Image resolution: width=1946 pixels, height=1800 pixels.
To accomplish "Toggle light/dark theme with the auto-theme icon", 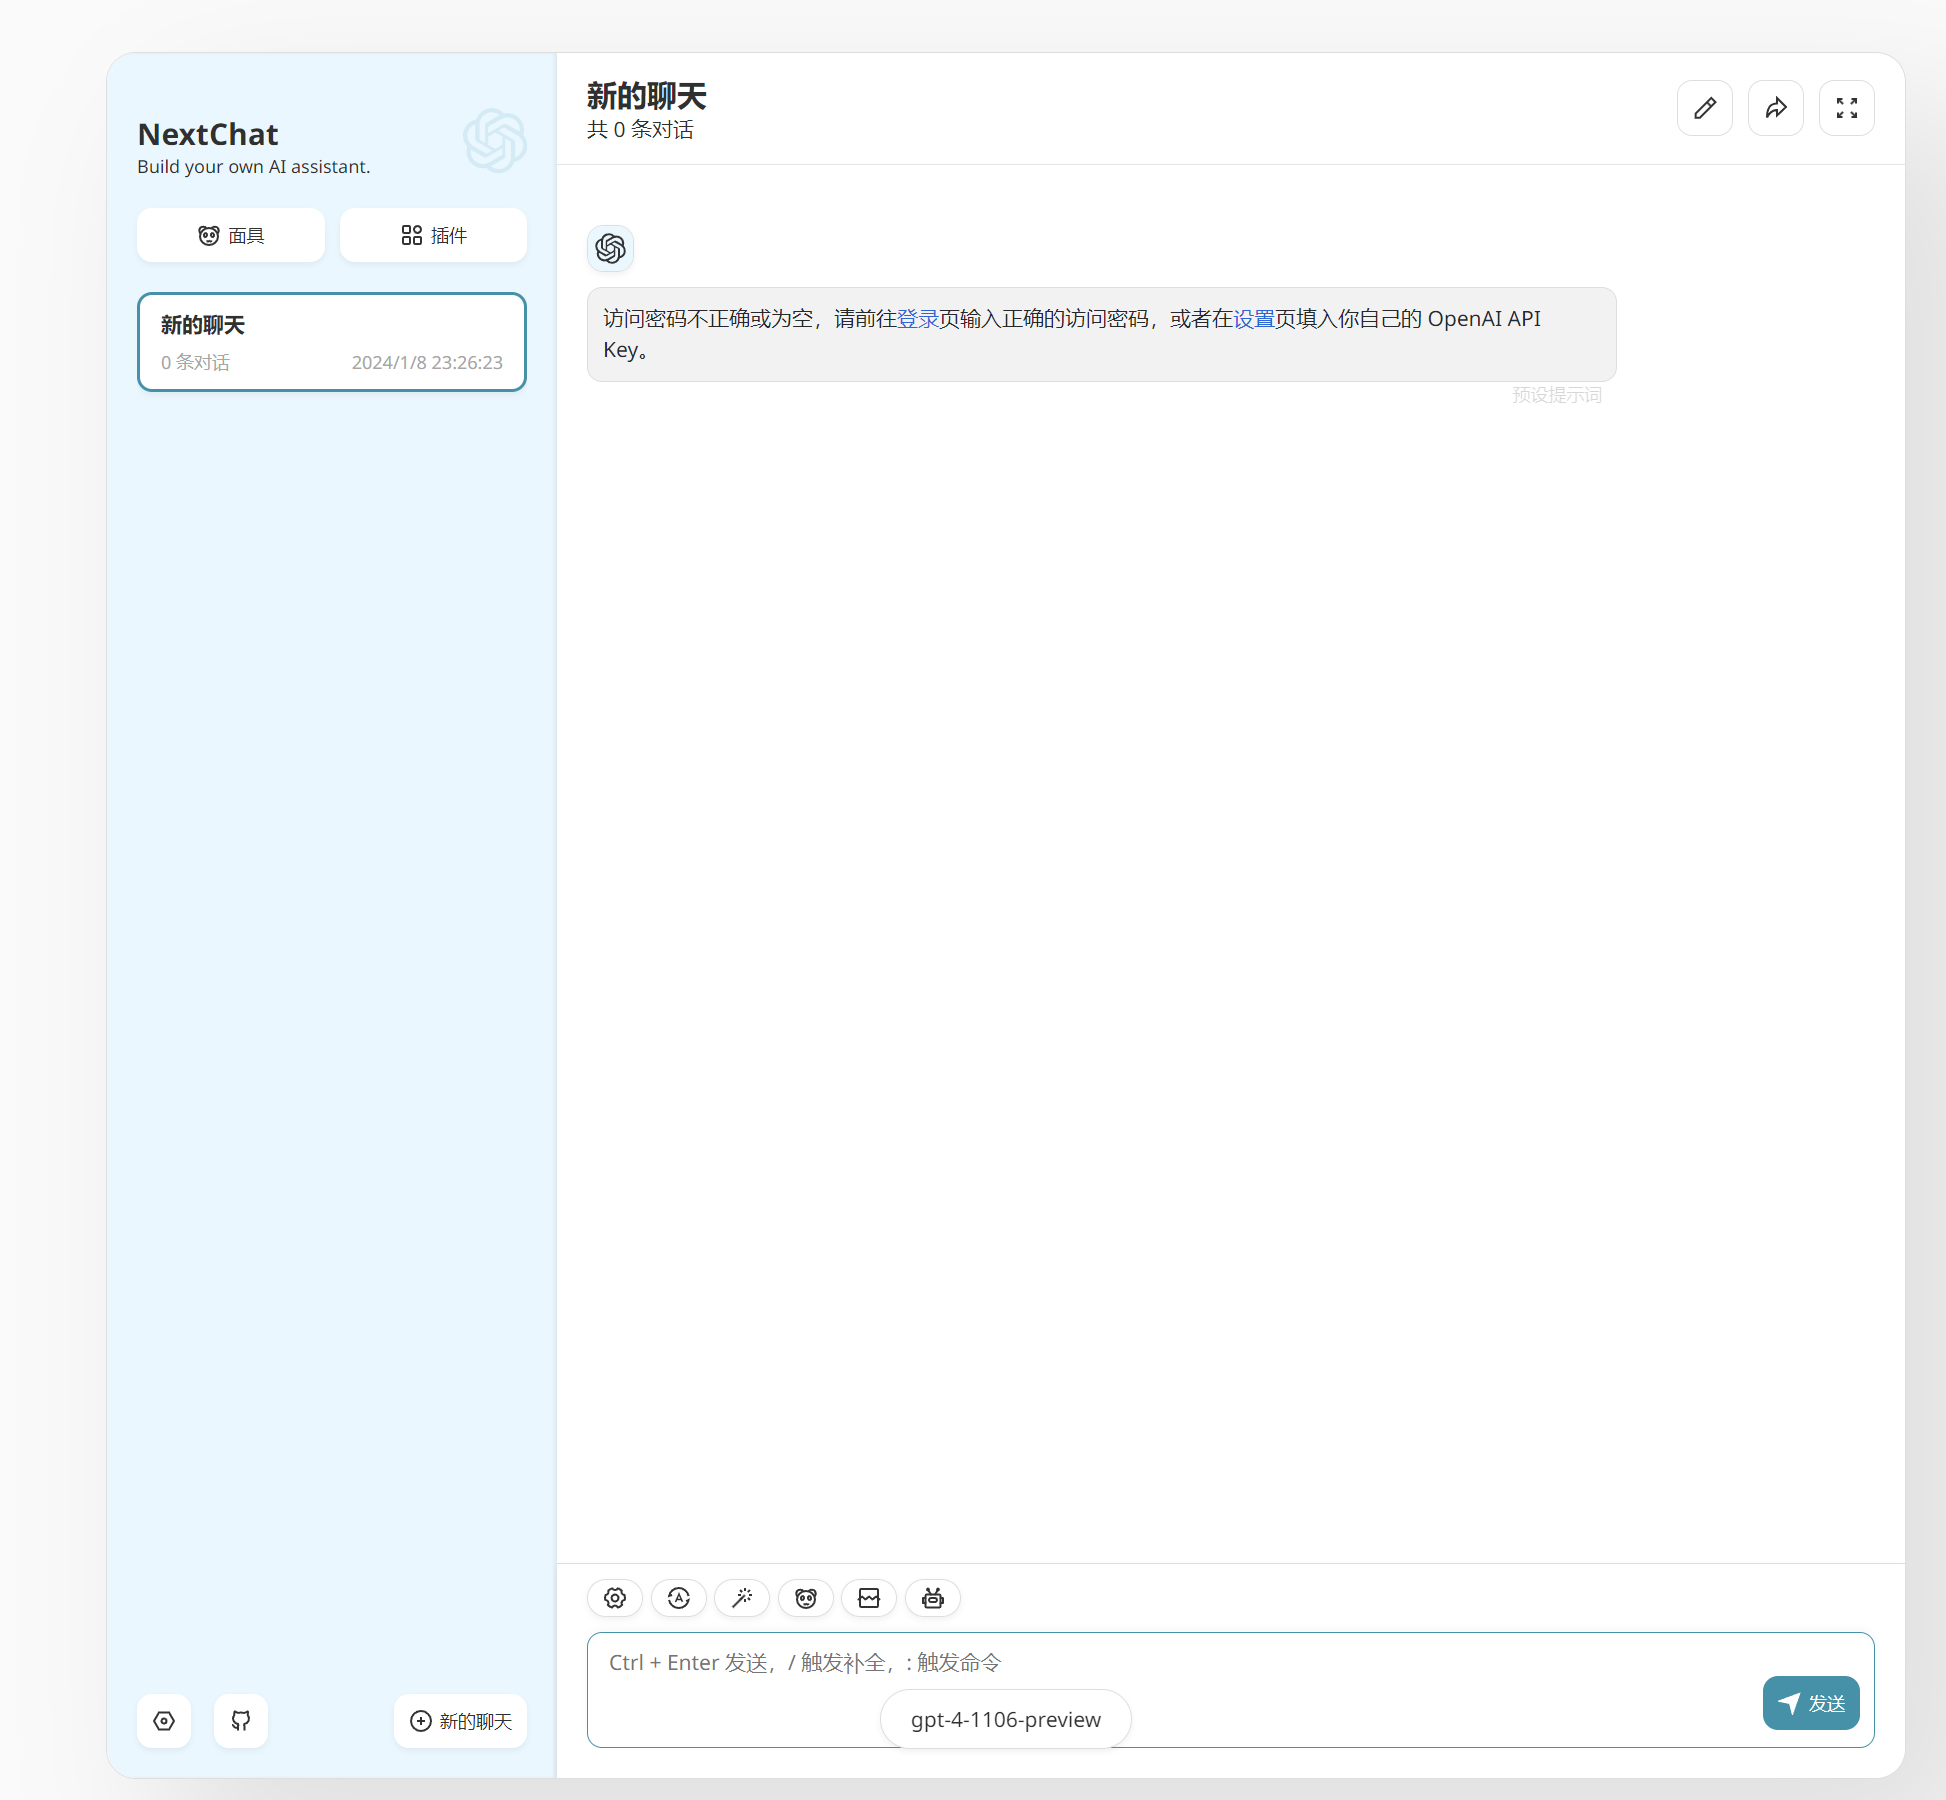I will (x=678, y=1598).
